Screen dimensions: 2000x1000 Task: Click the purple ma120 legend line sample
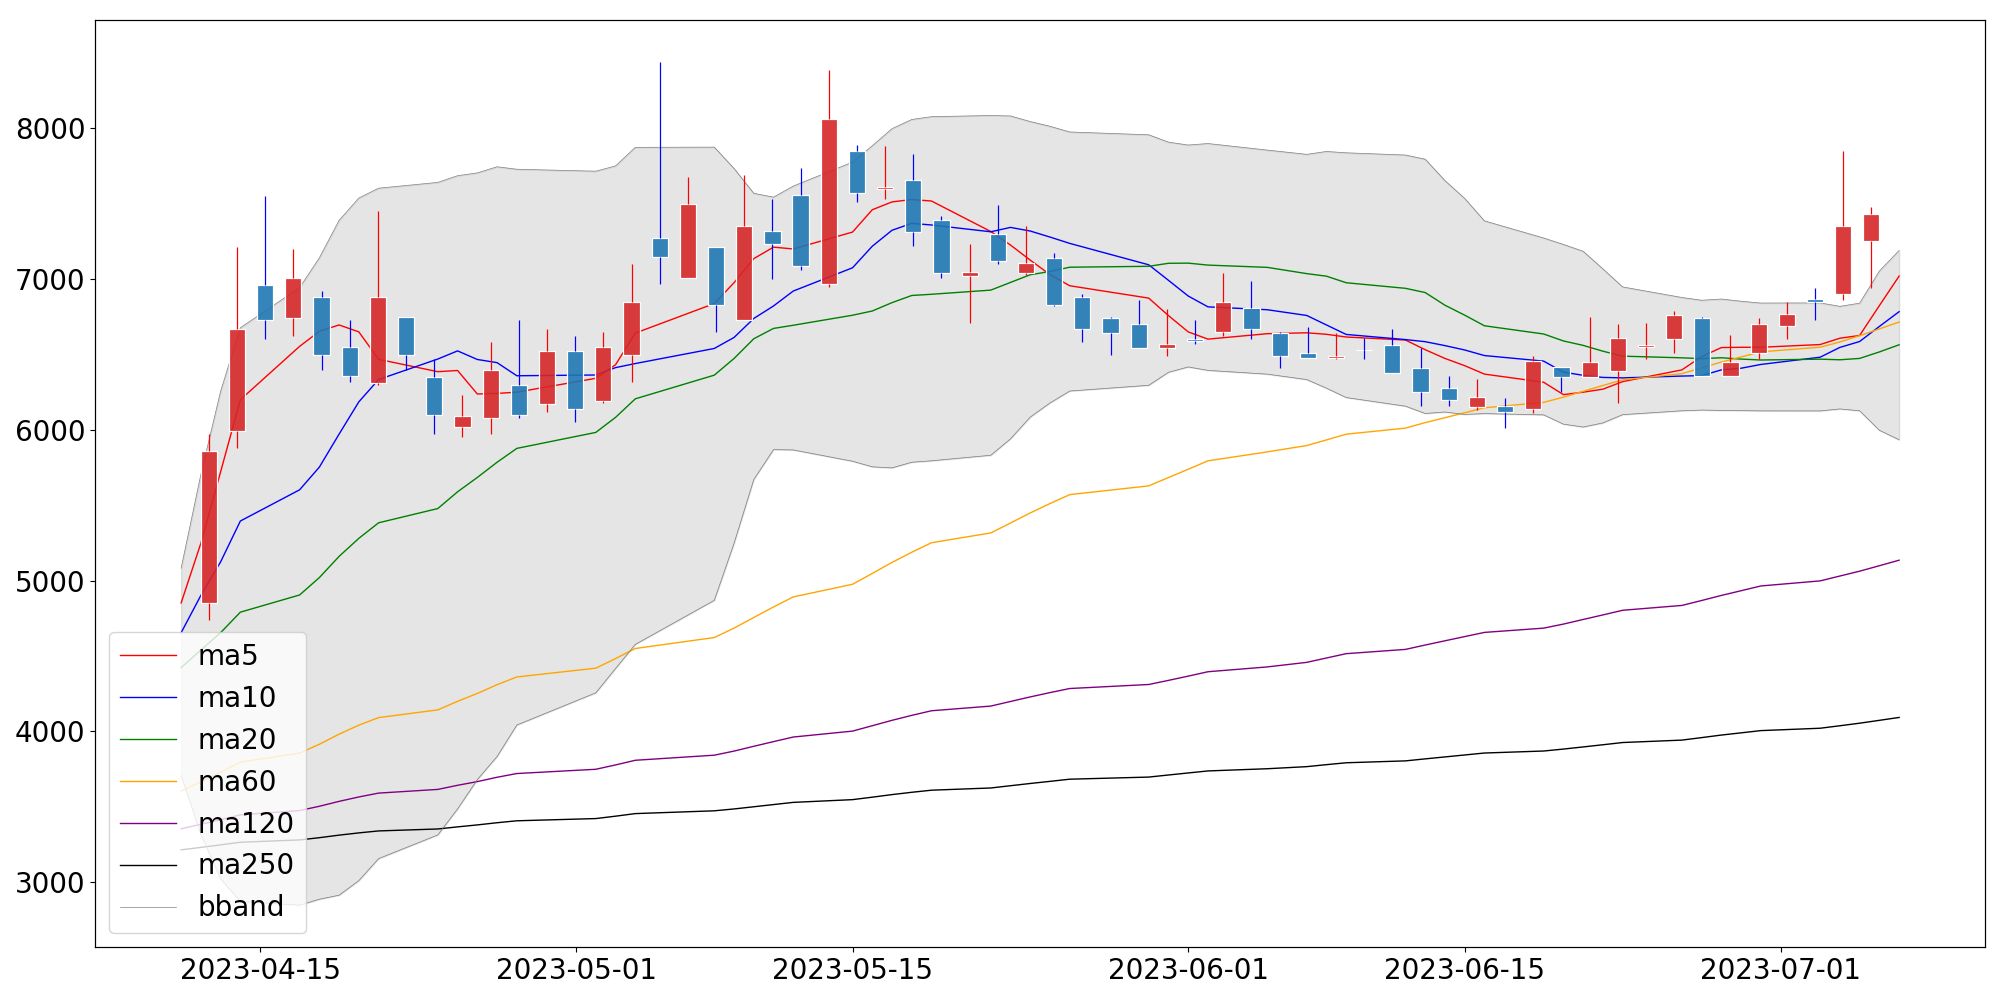pos(148,824)
